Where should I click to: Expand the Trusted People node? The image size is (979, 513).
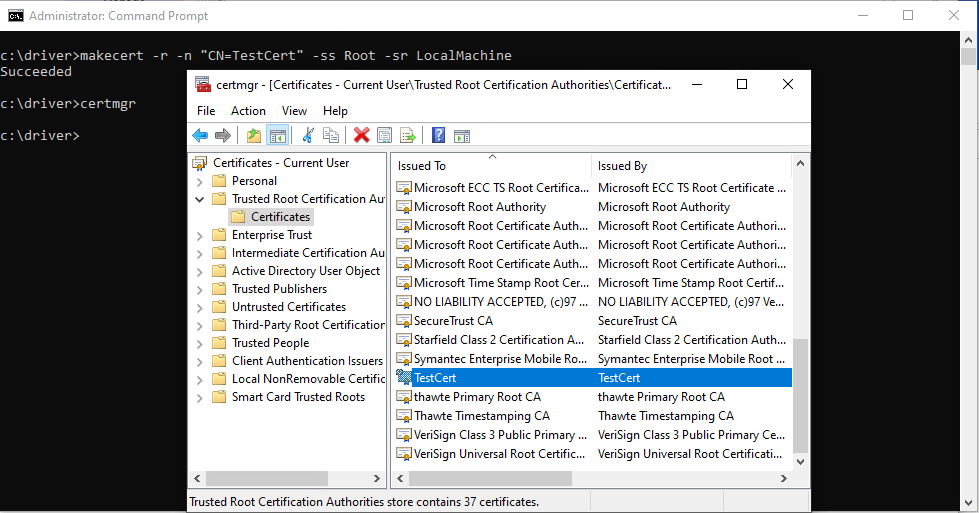point(199,344)
